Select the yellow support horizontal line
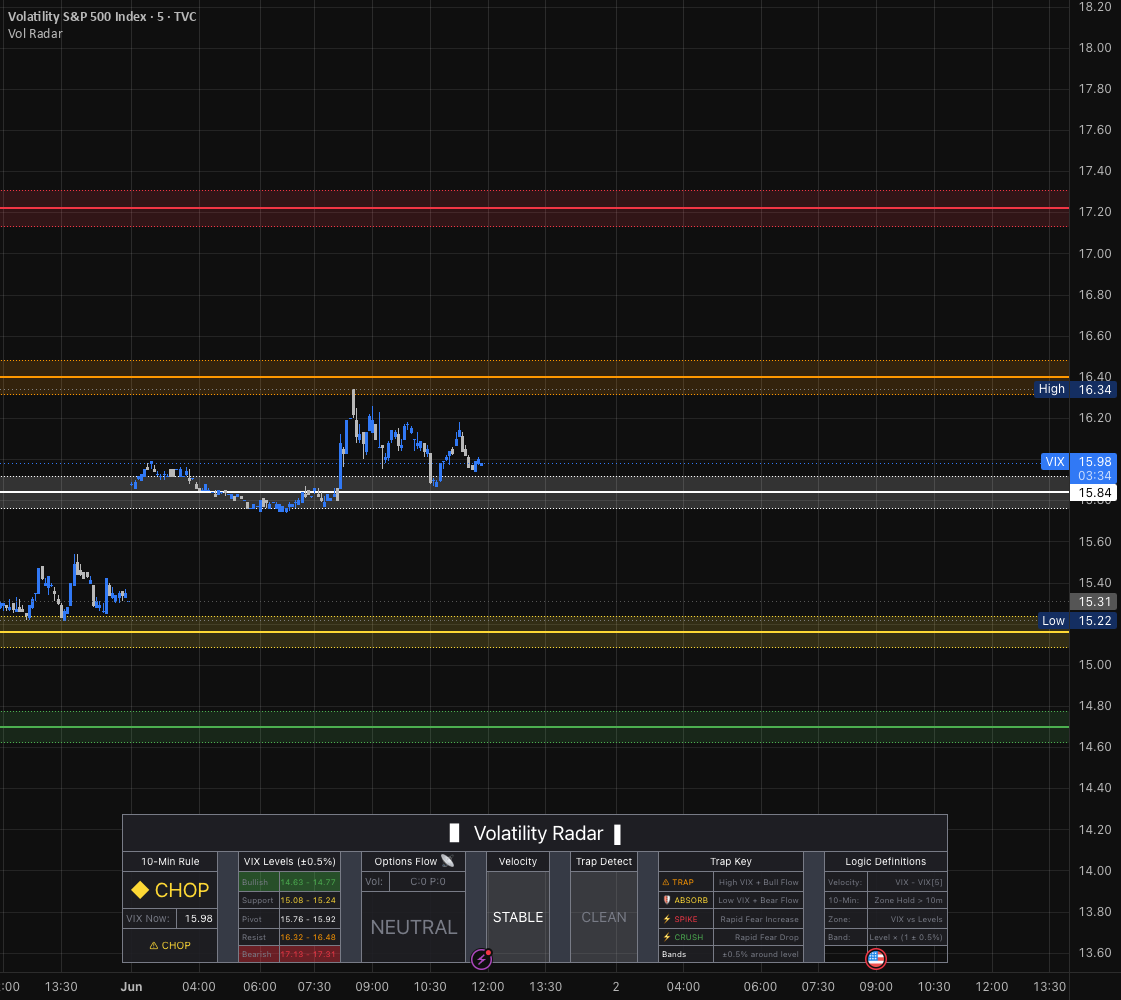 534,632
